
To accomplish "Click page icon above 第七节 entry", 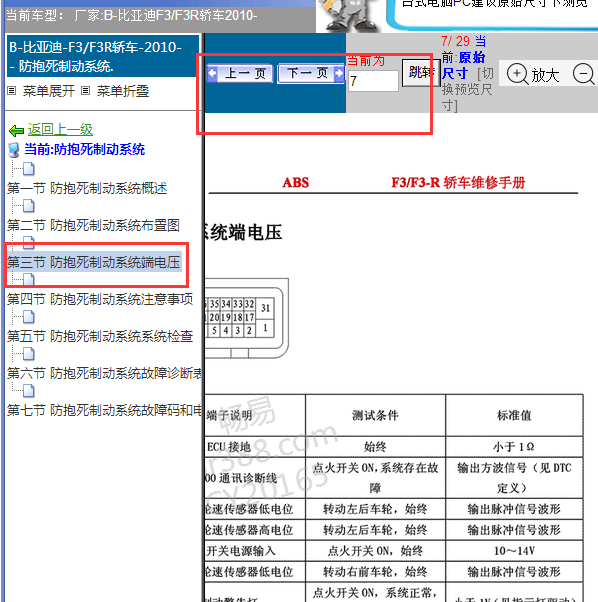I will 29,391.
